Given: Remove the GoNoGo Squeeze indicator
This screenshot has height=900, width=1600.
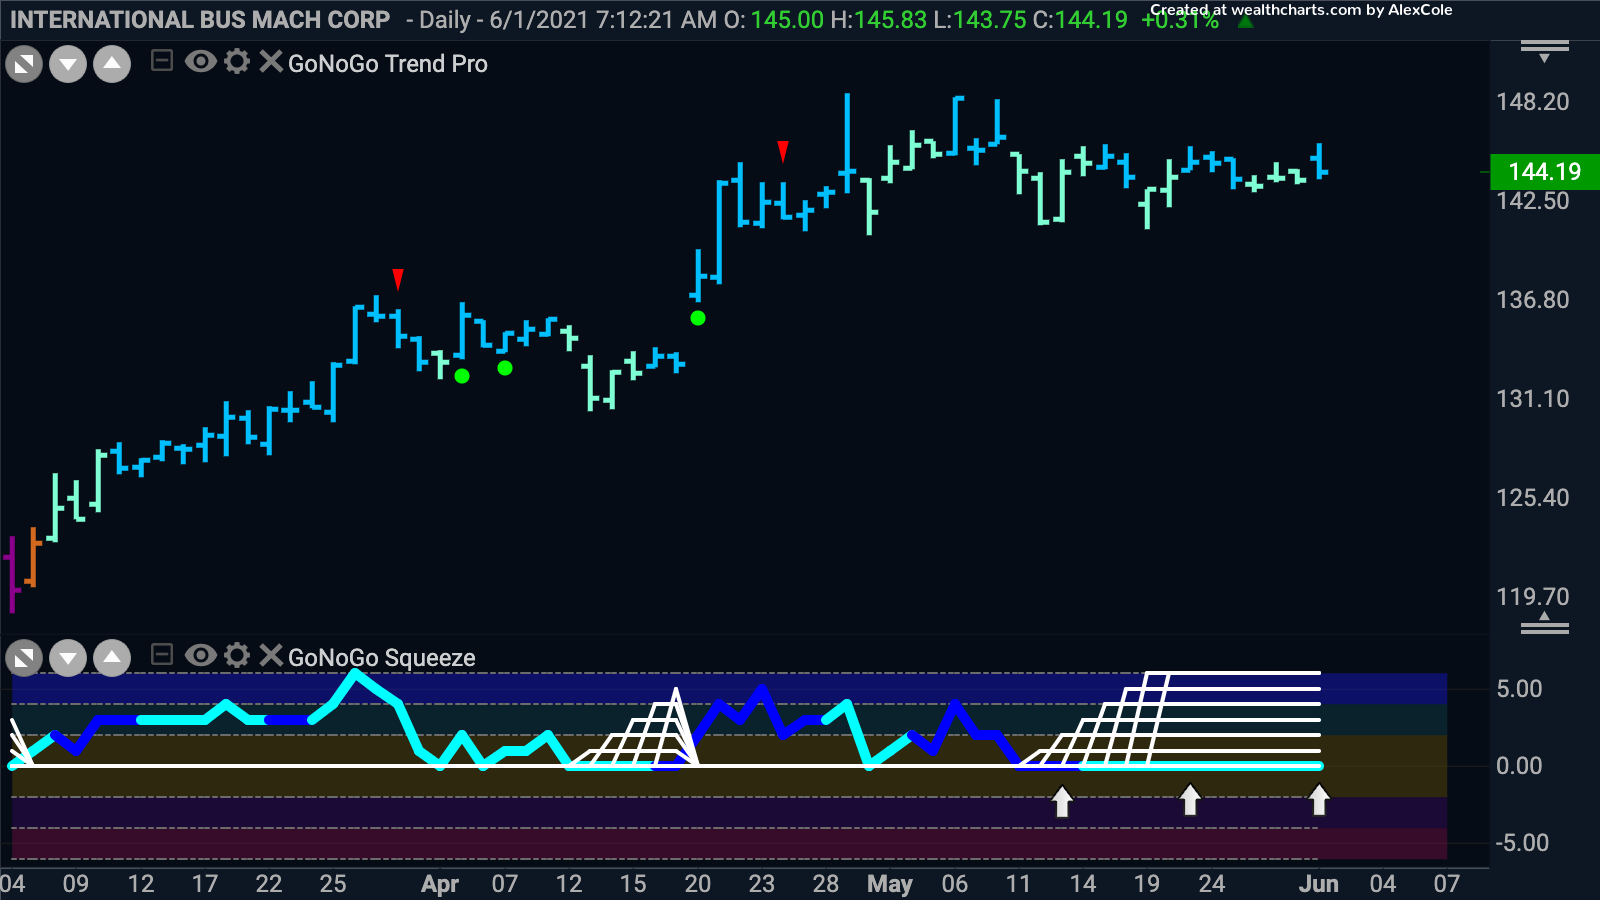Looking at the screenshot, I should pos(270,655).
